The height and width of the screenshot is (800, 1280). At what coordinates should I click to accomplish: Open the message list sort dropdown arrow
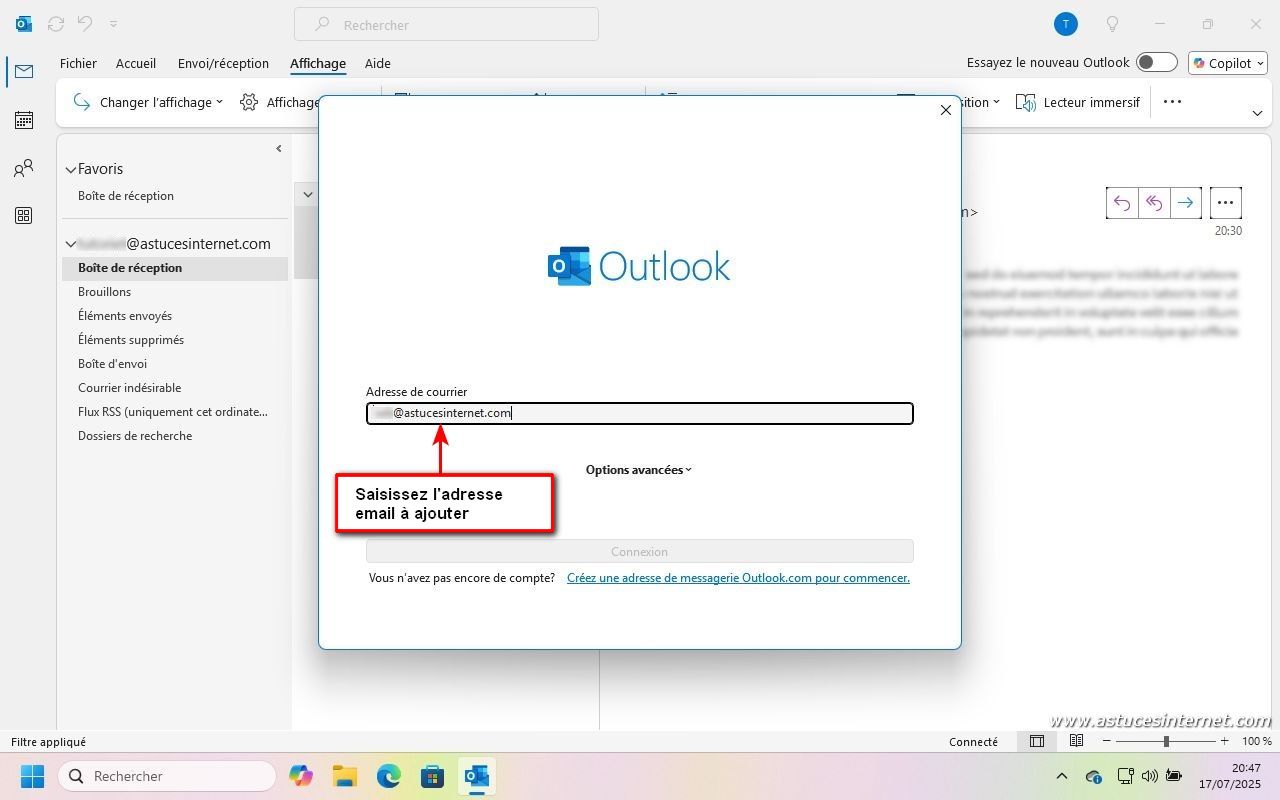click(308, 194)
